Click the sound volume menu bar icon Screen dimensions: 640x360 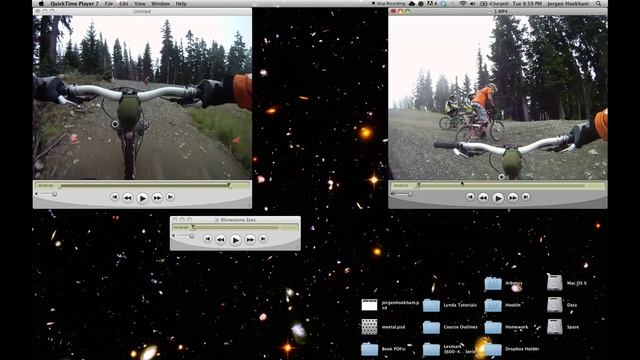tap(473, 4)
